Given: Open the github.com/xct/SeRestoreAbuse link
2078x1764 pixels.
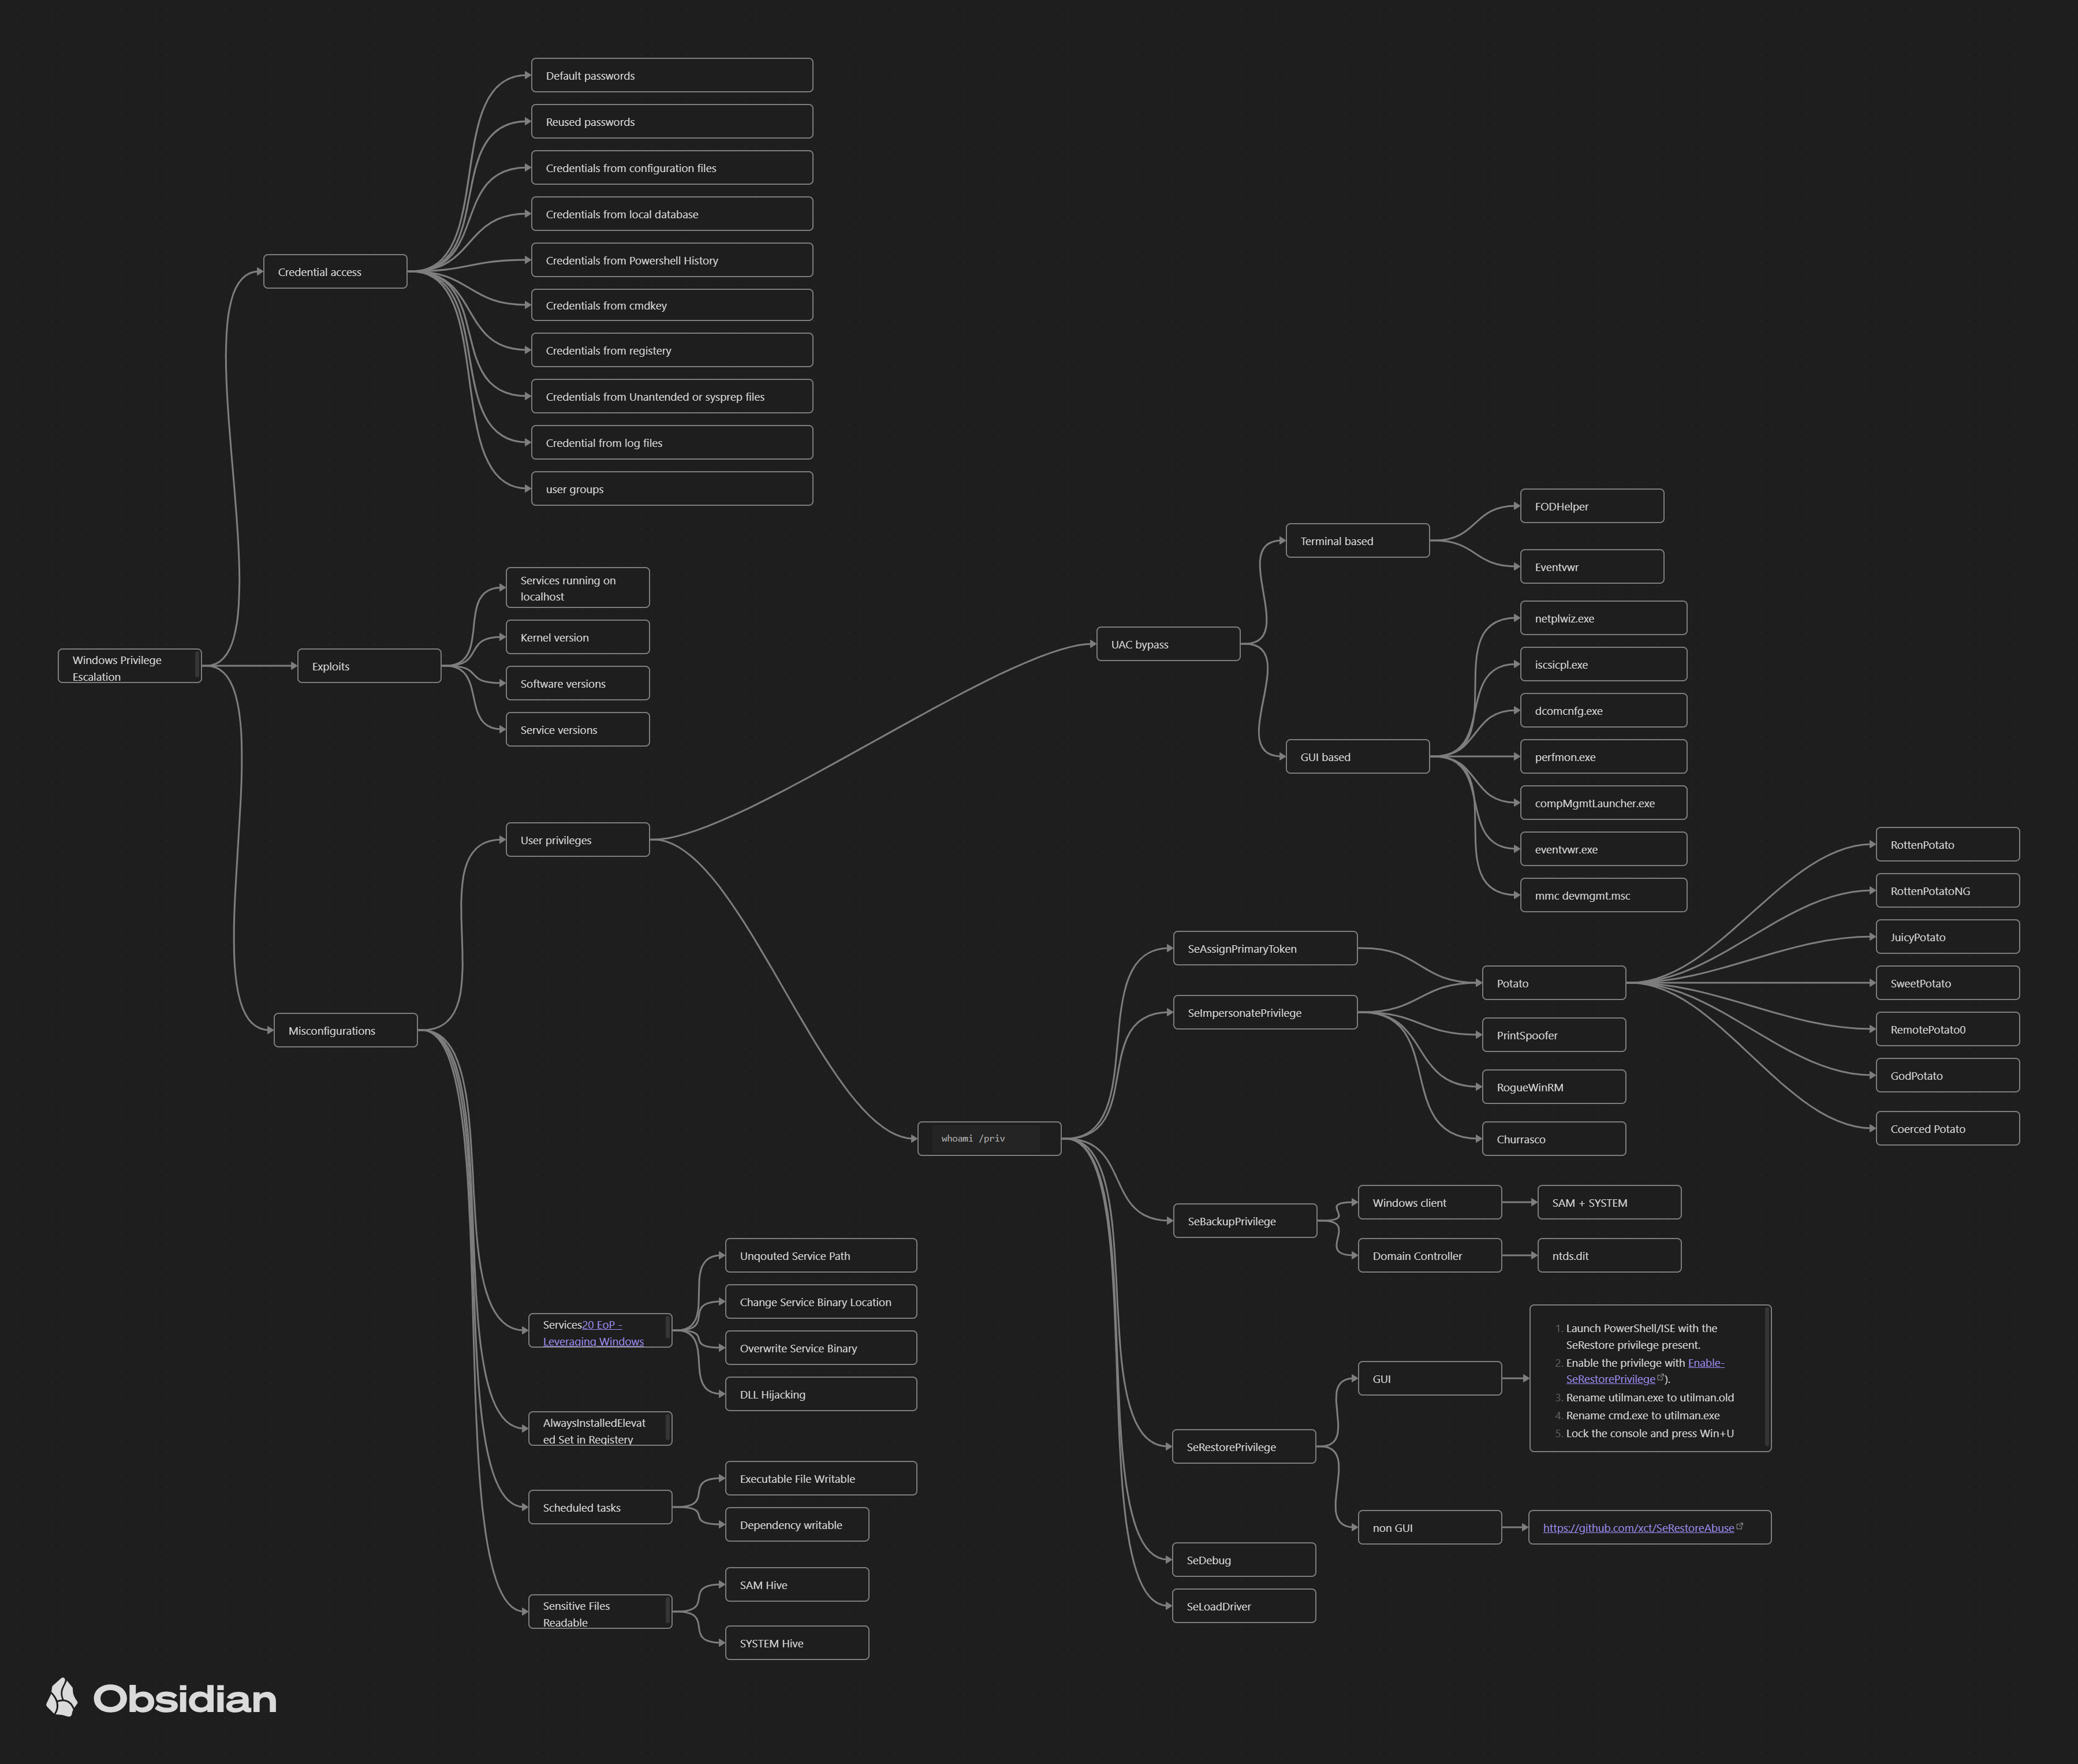Looking at the screenshot, I should [1637, 1528].
